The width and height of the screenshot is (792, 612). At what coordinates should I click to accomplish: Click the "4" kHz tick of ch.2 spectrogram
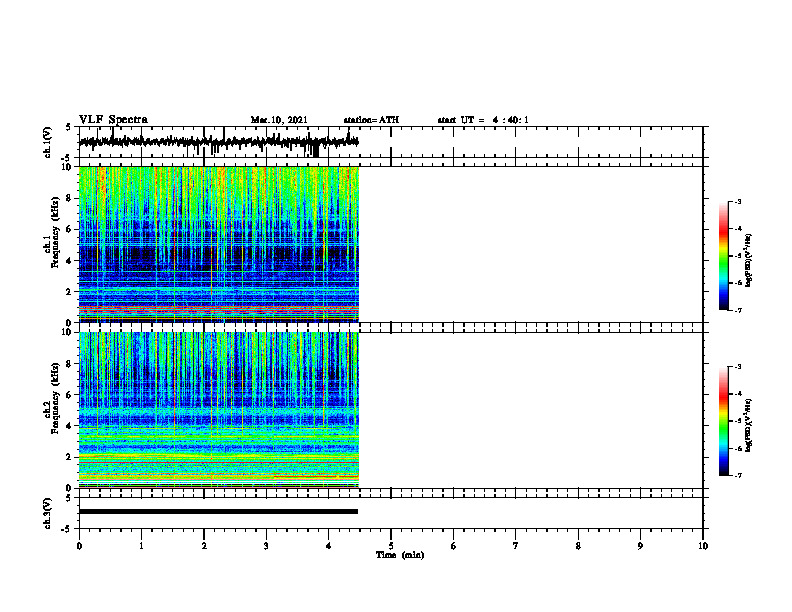coord(70,426)
